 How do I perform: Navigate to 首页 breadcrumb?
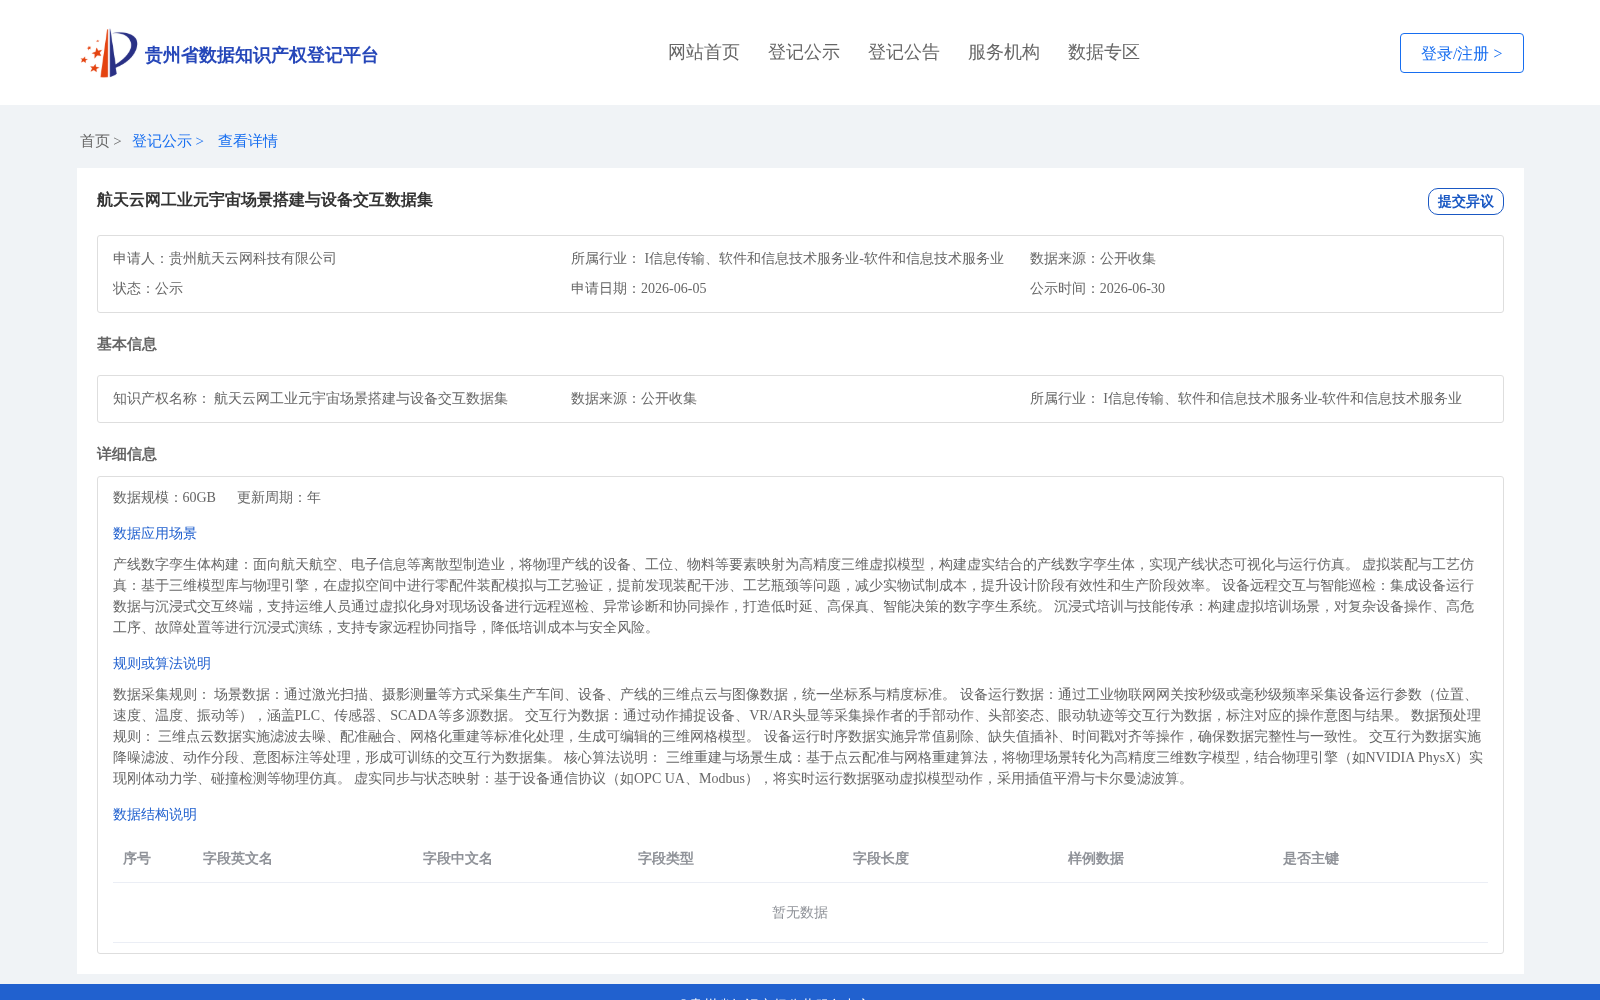tap(95, 141)
